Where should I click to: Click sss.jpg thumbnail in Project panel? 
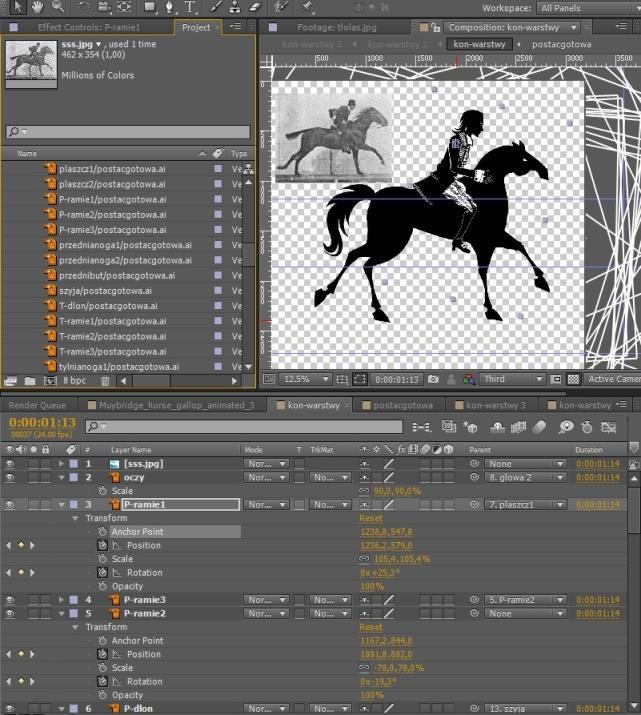31,63
